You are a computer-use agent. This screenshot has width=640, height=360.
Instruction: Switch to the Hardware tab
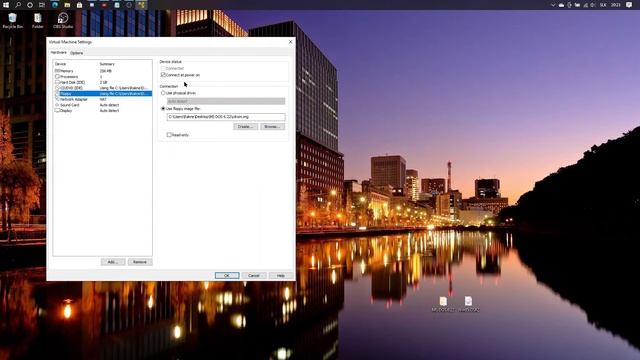(x=58, y=53)
